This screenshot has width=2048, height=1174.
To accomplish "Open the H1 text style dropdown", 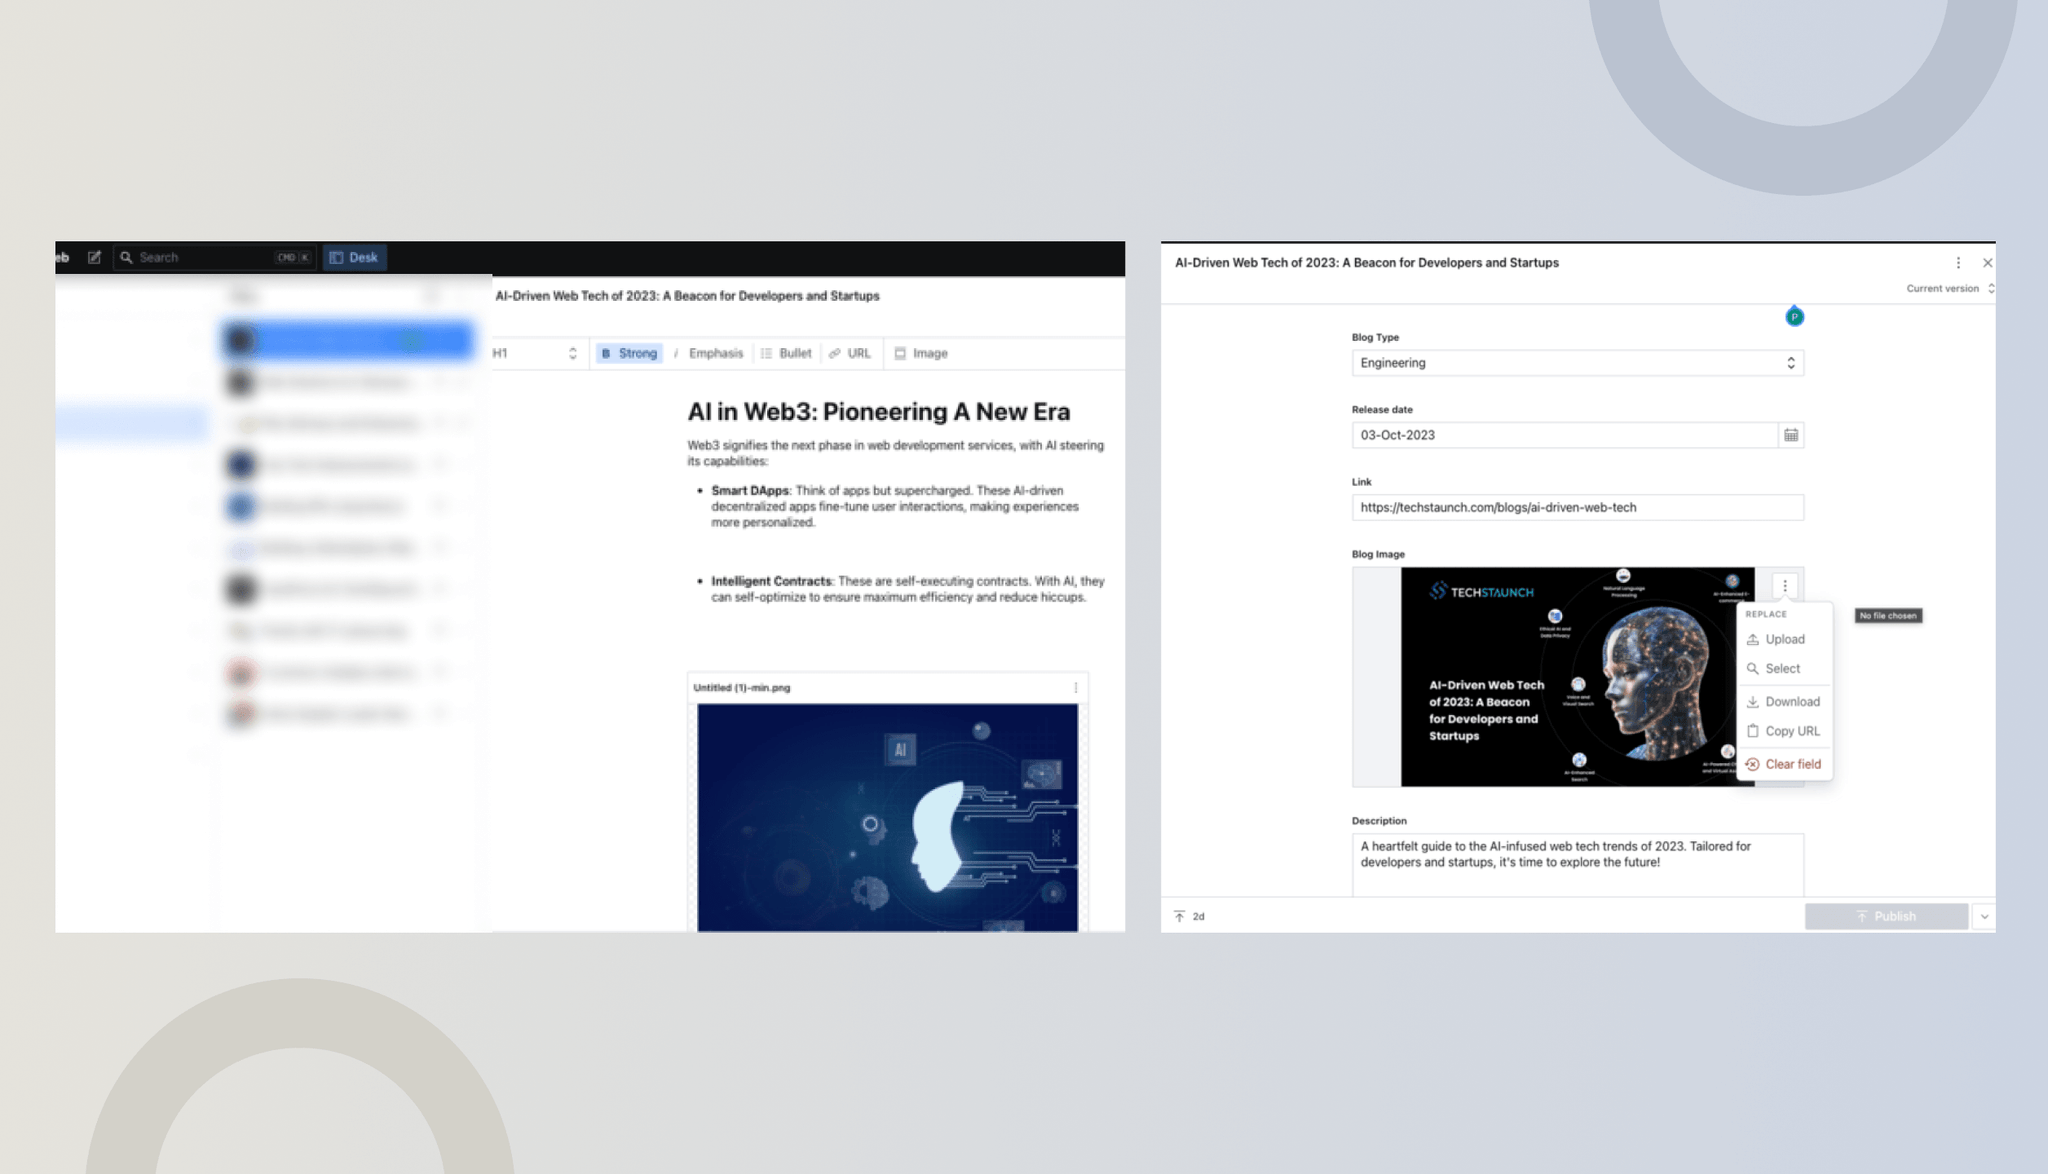I will 535,353.
